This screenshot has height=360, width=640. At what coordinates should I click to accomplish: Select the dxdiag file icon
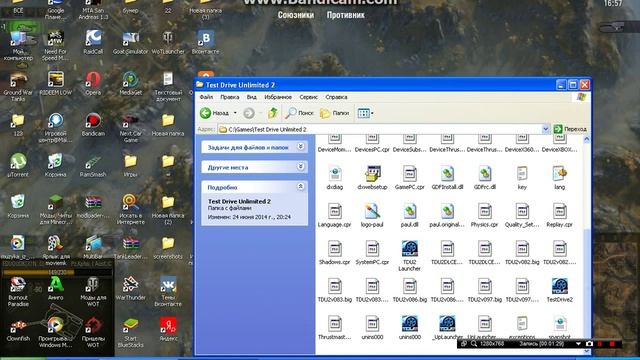(335, 174)
